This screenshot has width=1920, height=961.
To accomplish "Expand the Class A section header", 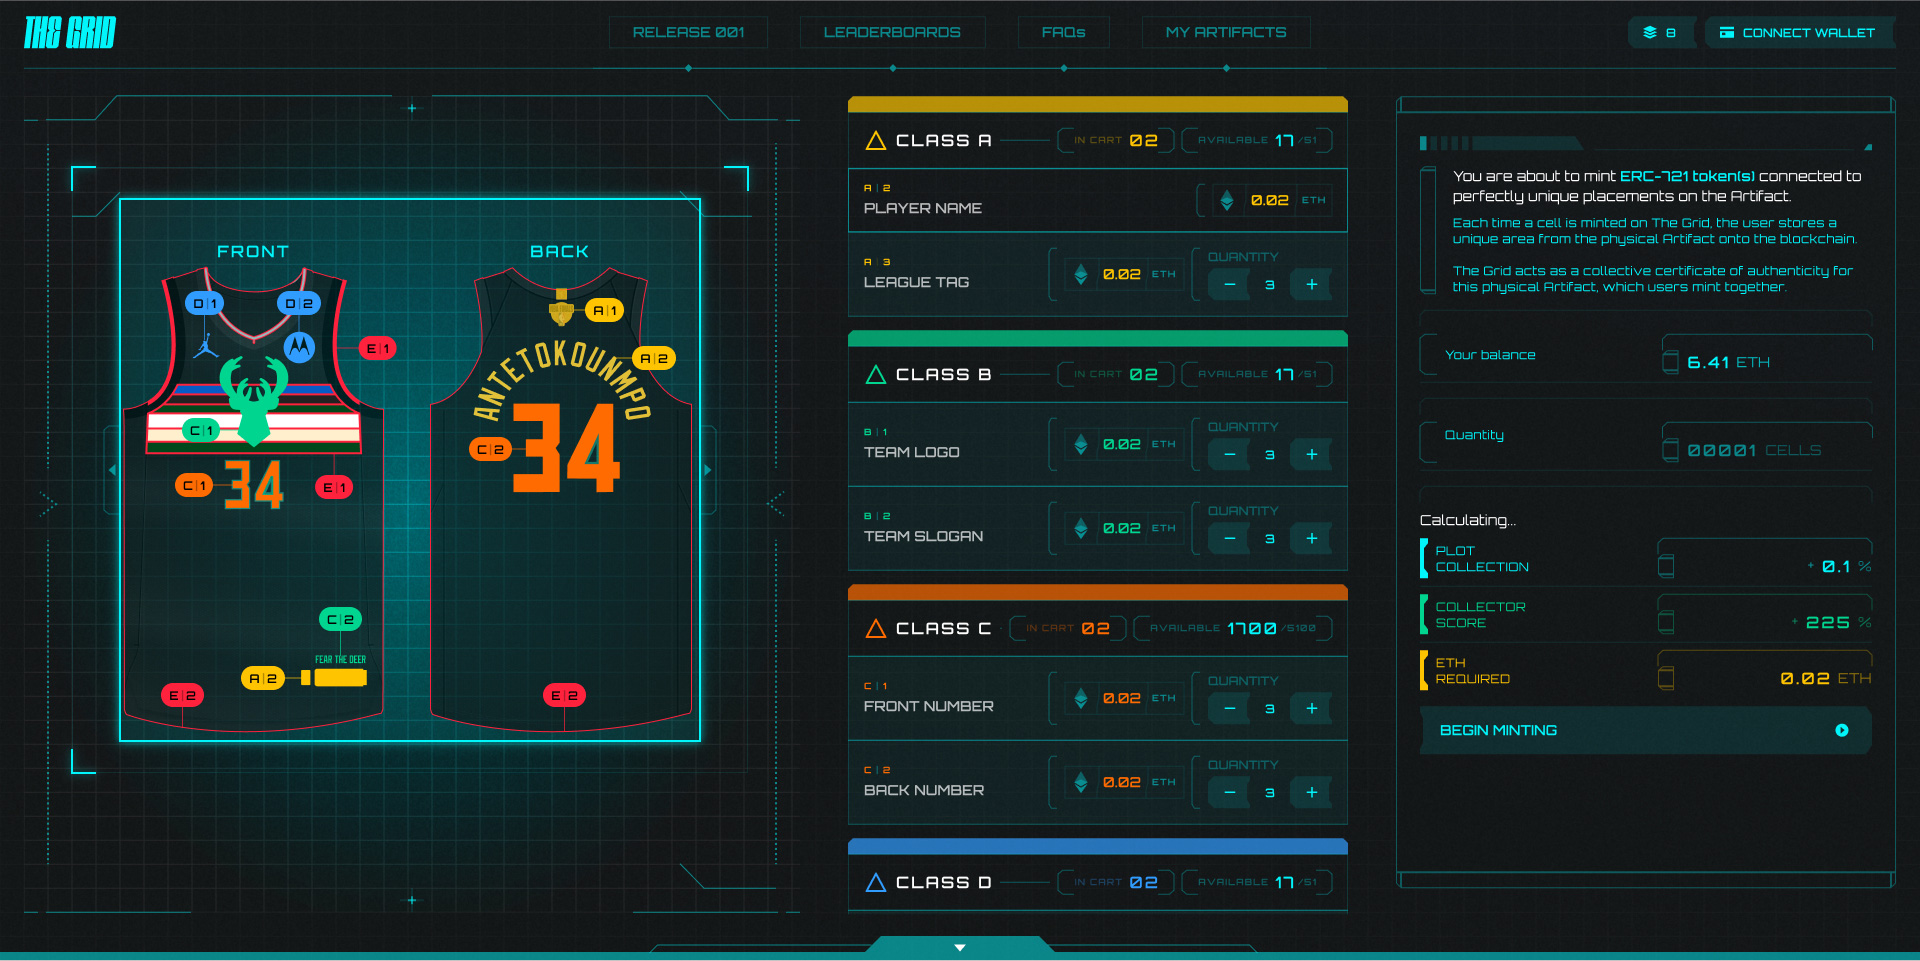I will 1098,140.
